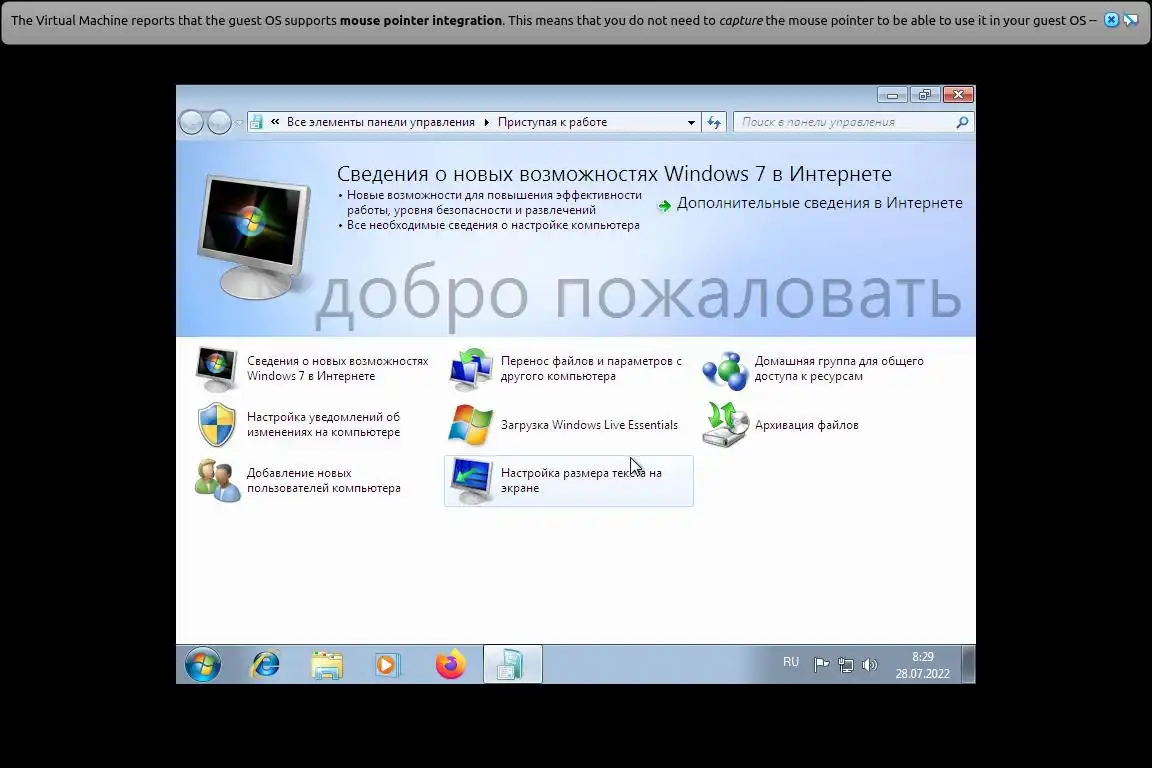The width and height of the screenshot is (1152, 768).
Task: Open the Windows Start menu orb
Action: click(x=203, y=665)
